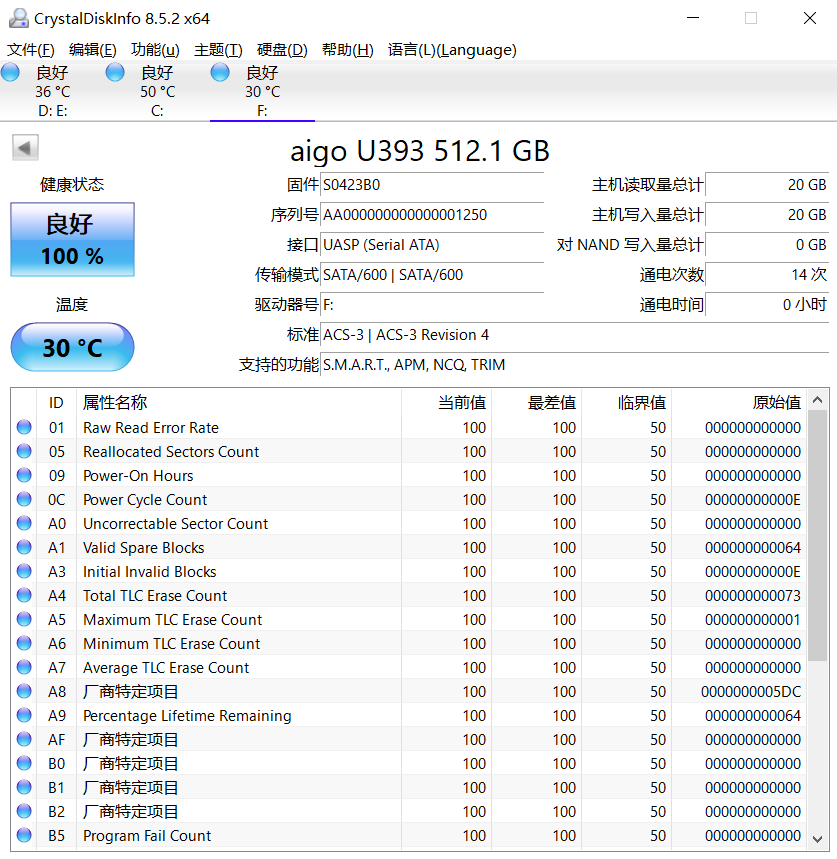837x859 pixels.
Task: Click status orb for Power Cycle Count
Action: point(24,499)
